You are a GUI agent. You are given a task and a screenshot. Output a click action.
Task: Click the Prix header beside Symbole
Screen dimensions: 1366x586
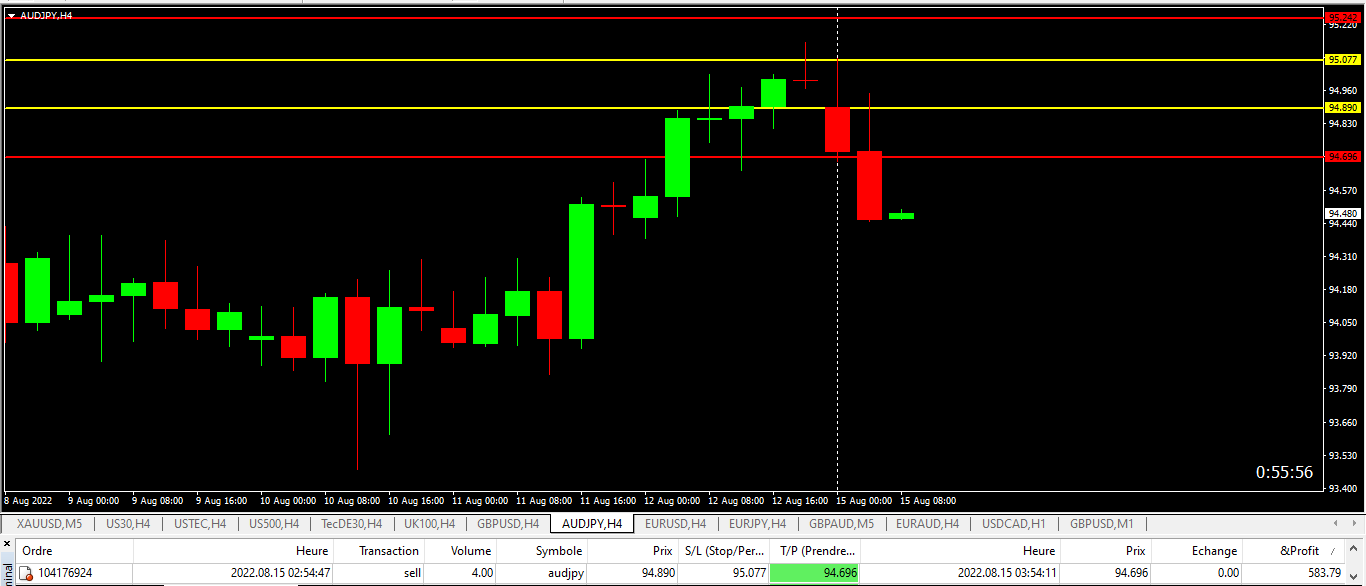[632, 551]
